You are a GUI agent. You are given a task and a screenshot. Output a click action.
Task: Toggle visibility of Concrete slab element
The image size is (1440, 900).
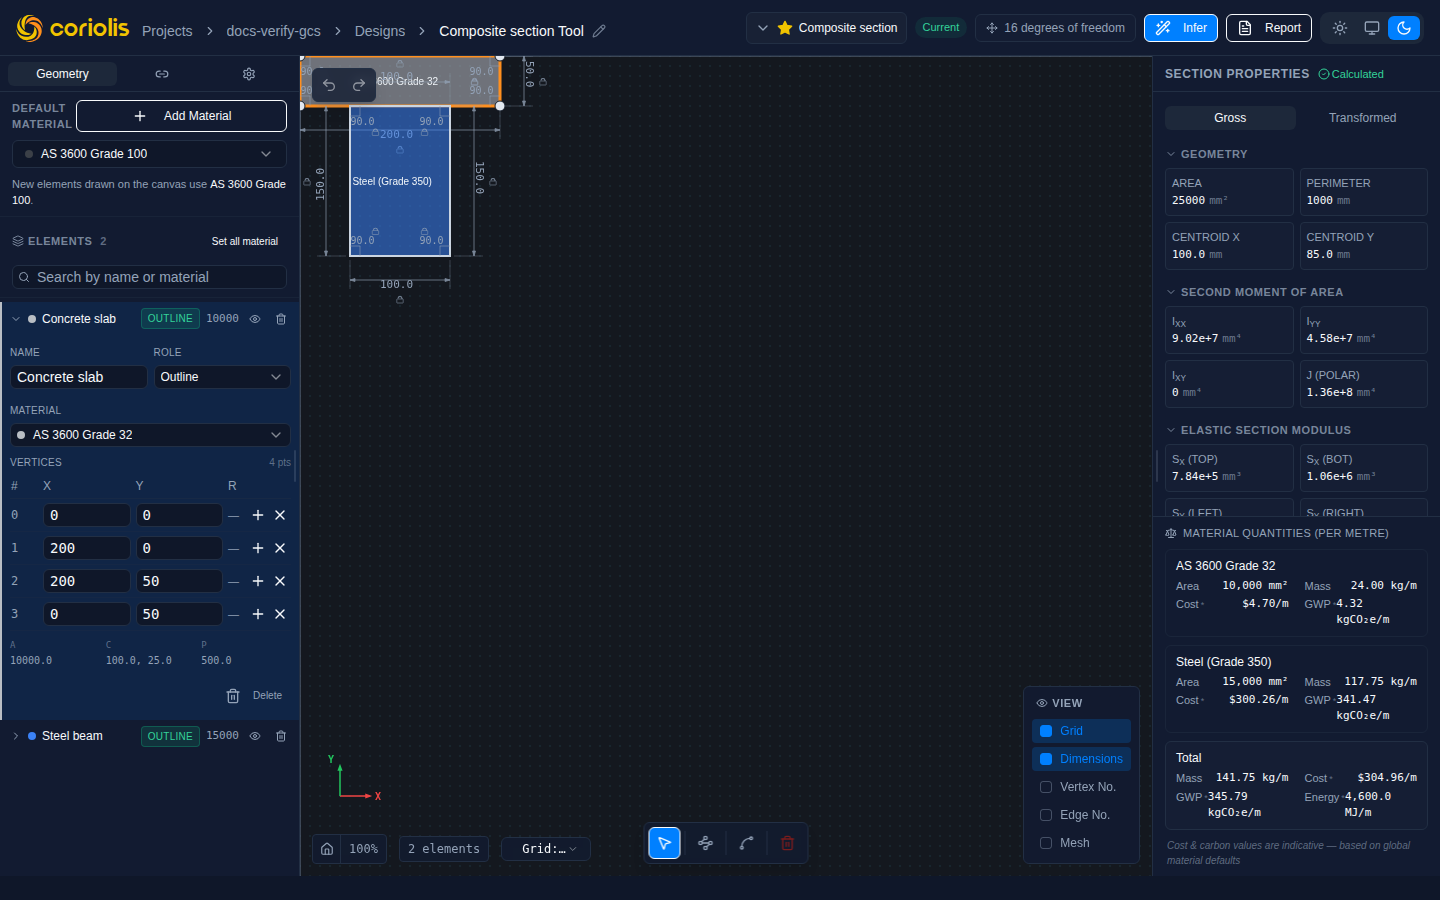tap(255, 319)
